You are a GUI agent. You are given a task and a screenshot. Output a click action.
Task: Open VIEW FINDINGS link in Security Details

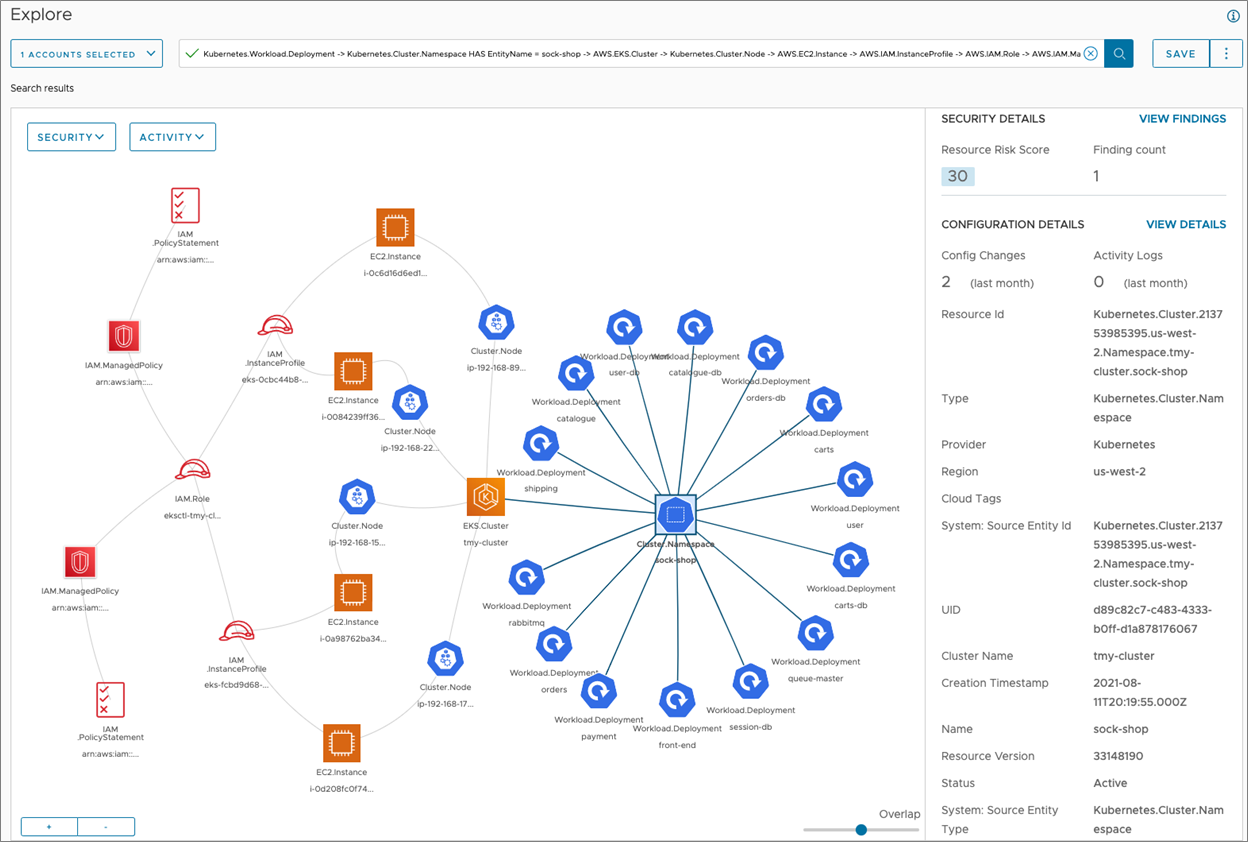tap(1182, 118)
